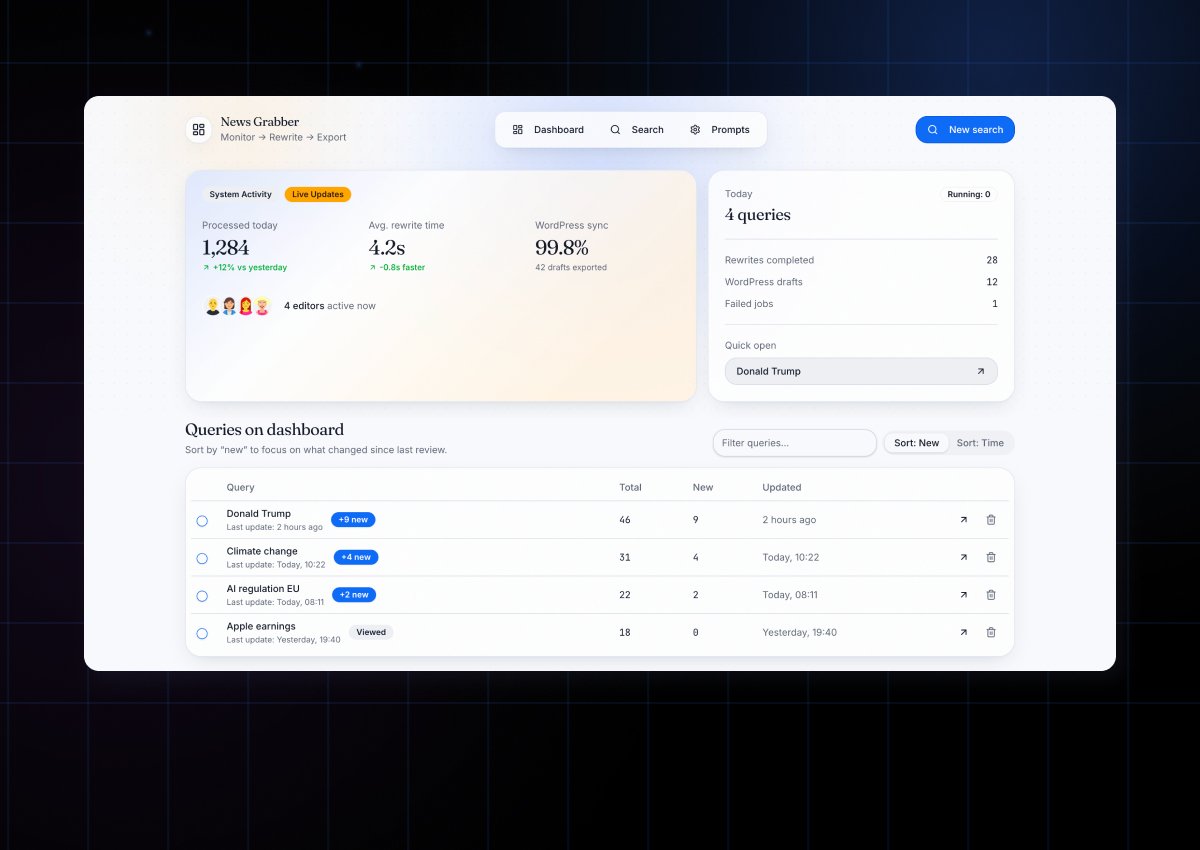The image size is (1200, 850).
Task: Click the Climate change query name
Action: (262, 551)
